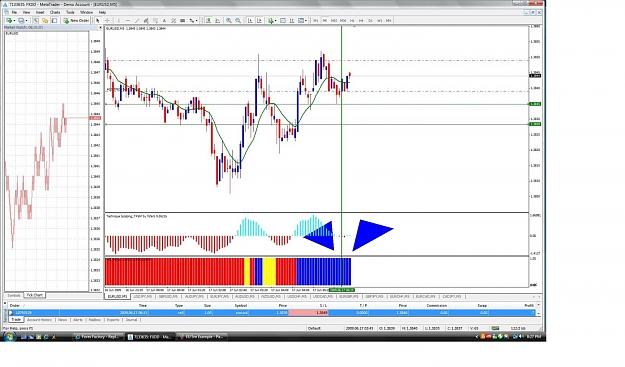Click the Windows Start orb
The height and width of the screenshot is (367, 625).
9,337
